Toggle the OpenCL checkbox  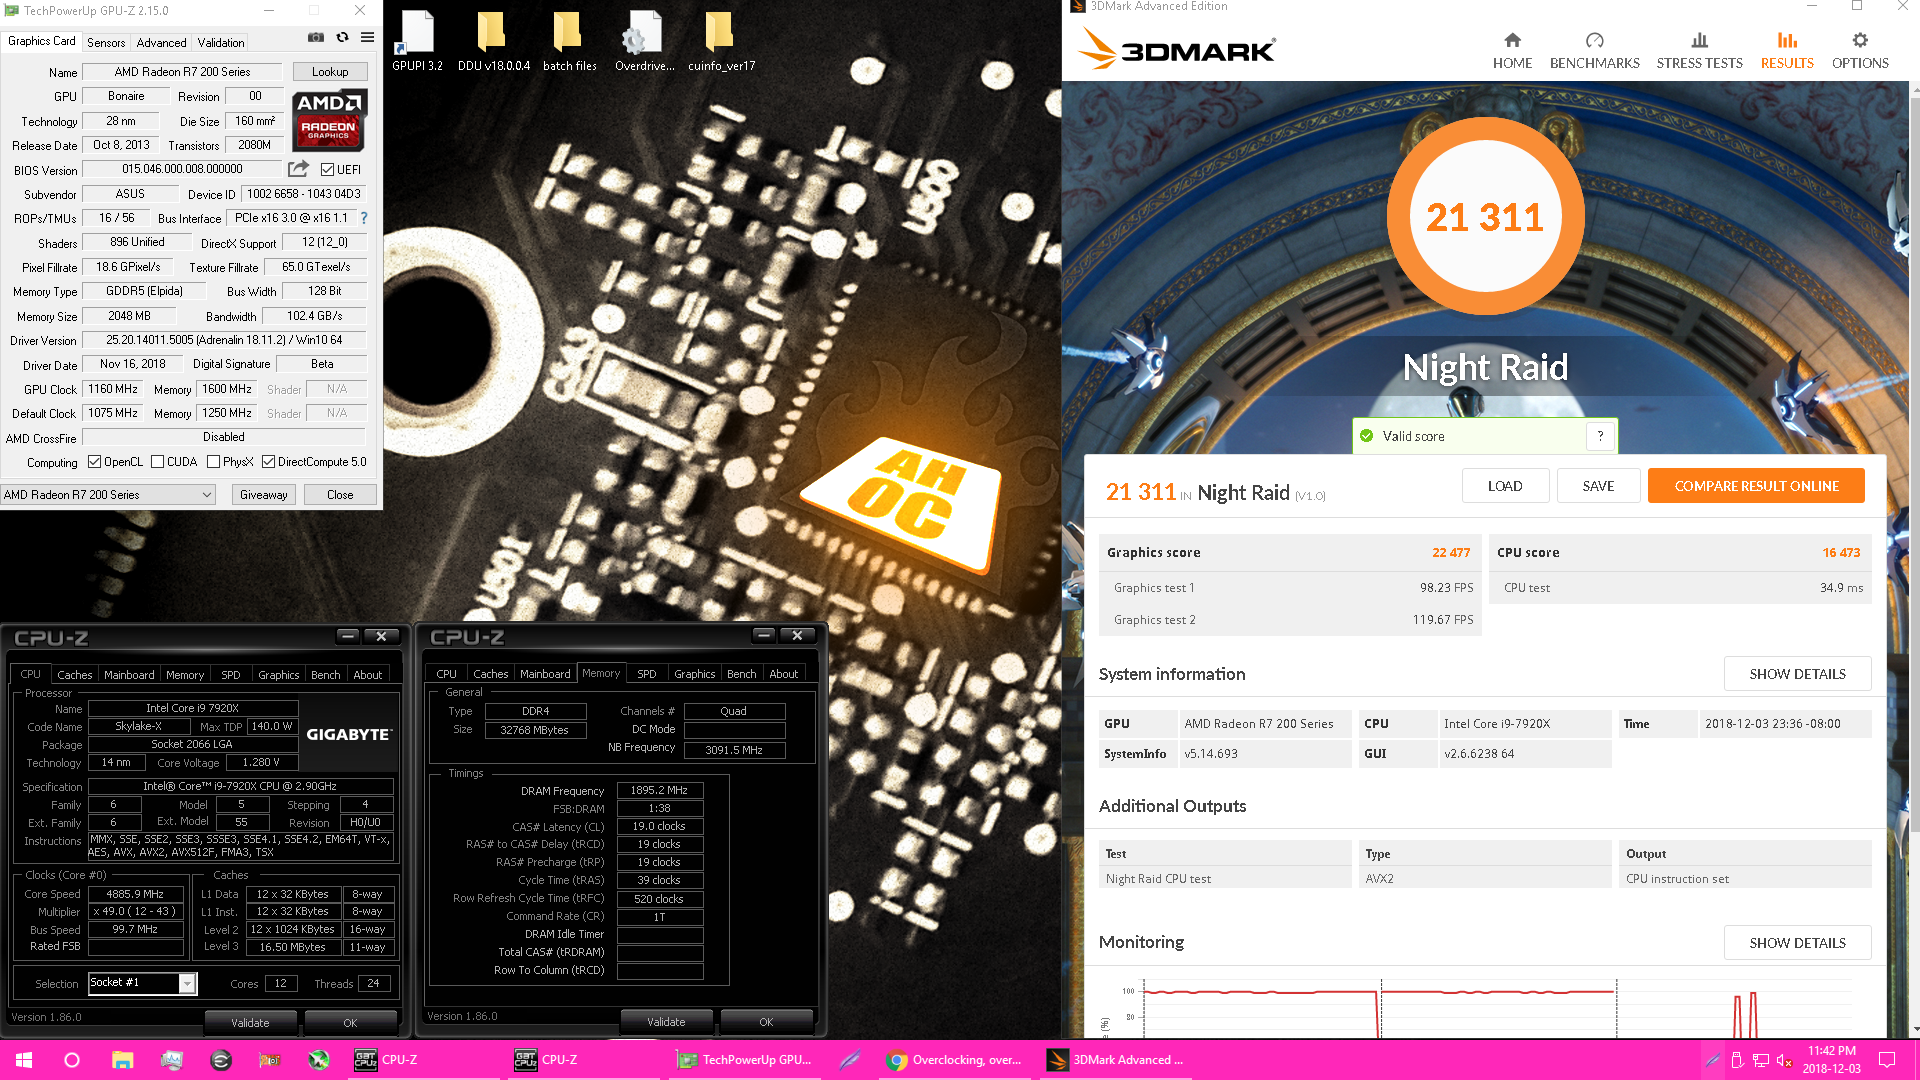pyautogui.click(x=95, y=462)
